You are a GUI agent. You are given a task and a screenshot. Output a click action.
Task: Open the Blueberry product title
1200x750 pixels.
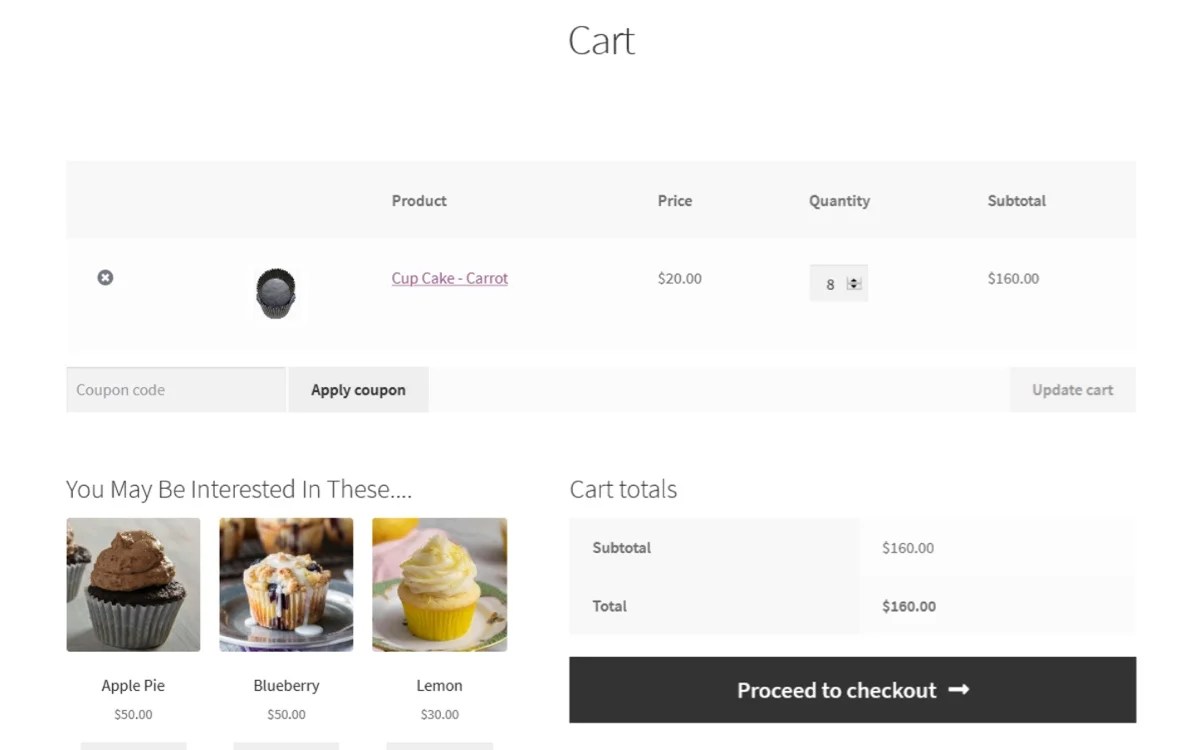click(286, 685)
